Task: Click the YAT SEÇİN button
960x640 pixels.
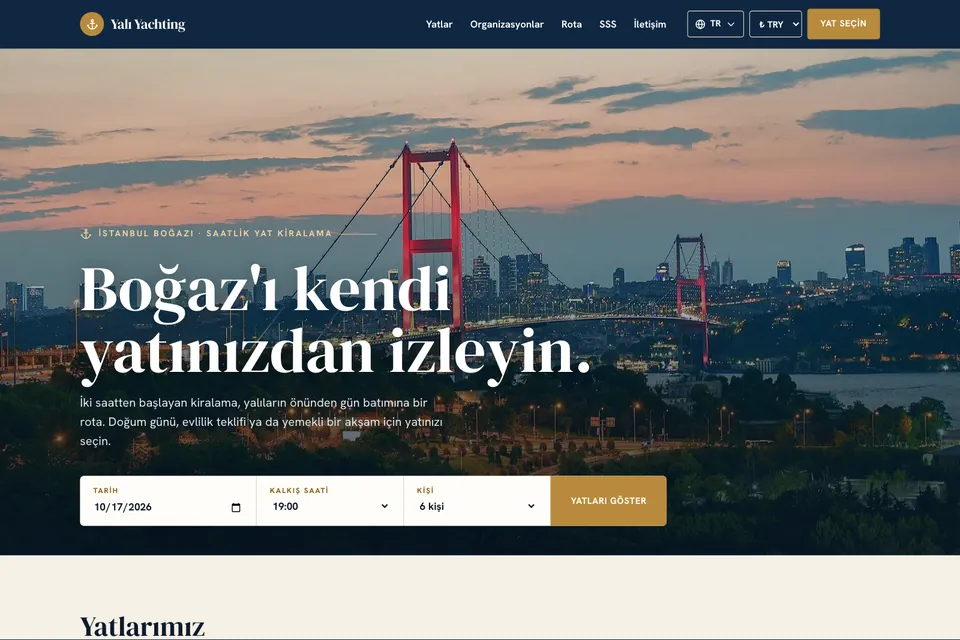Action: [843, 24]
